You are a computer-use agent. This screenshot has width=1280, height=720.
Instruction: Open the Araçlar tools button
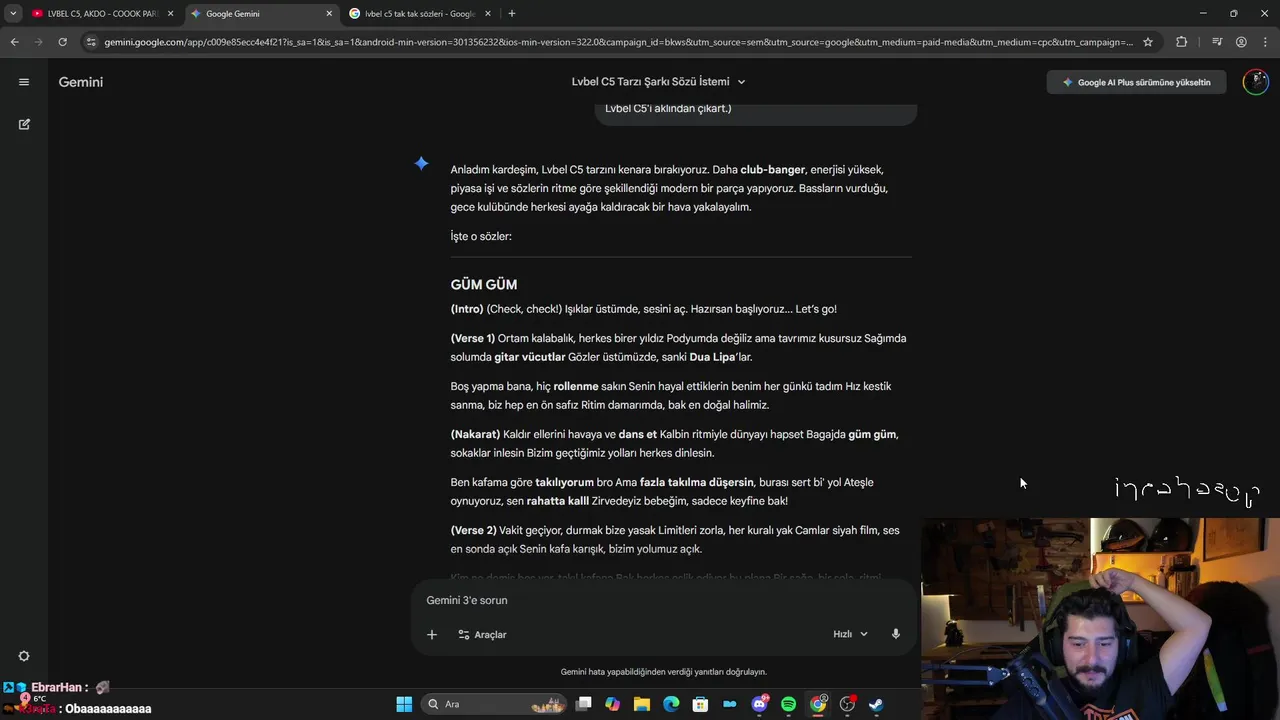(482, 634)
